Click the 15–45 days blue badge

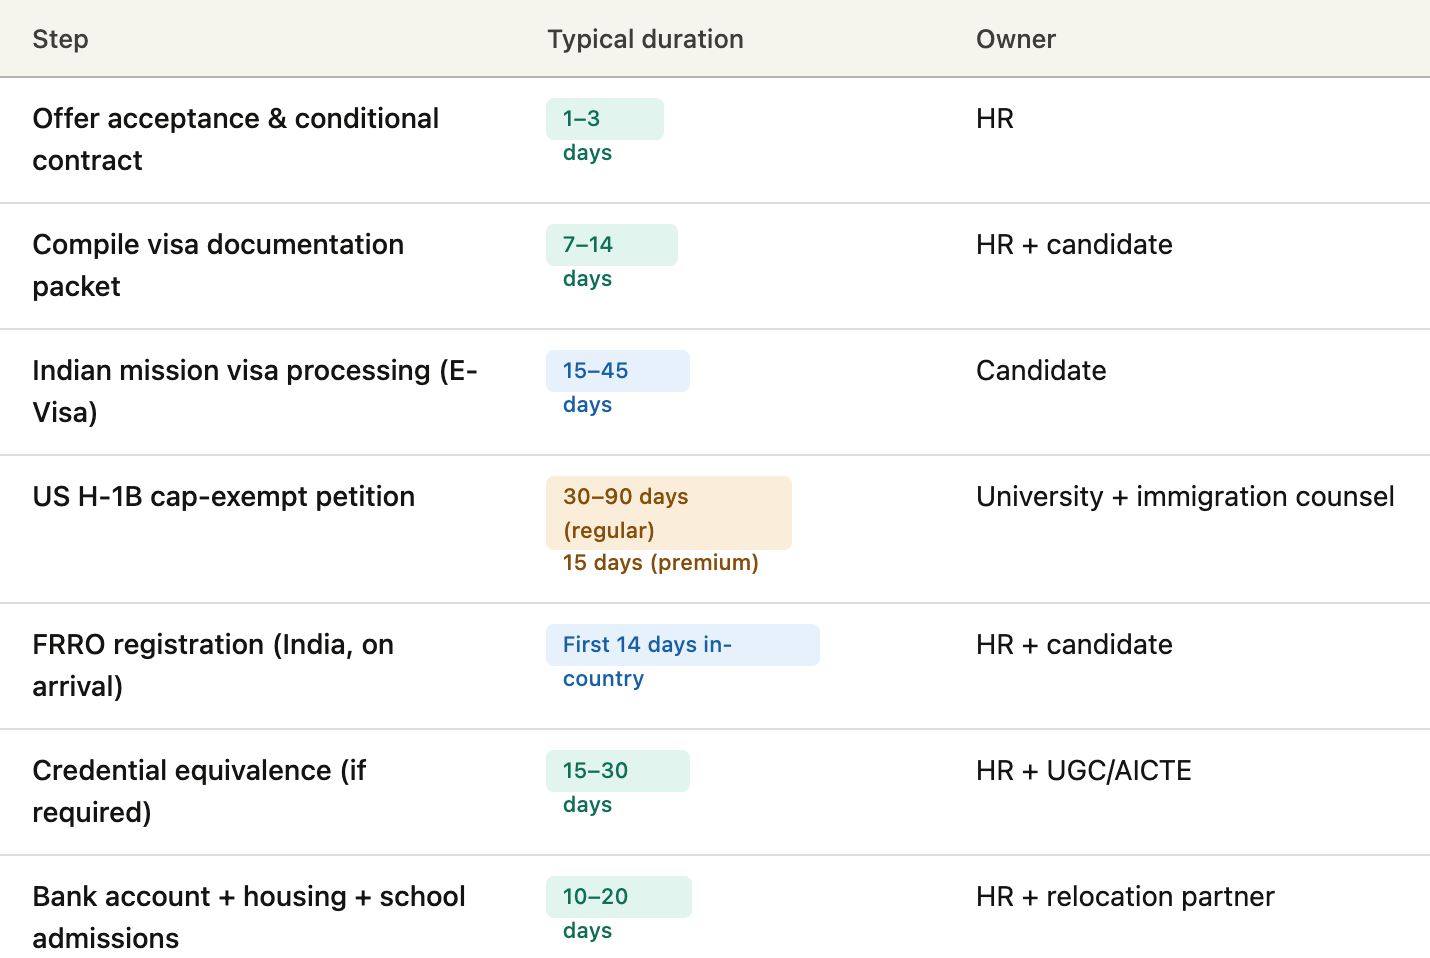(x=617, y=372)
